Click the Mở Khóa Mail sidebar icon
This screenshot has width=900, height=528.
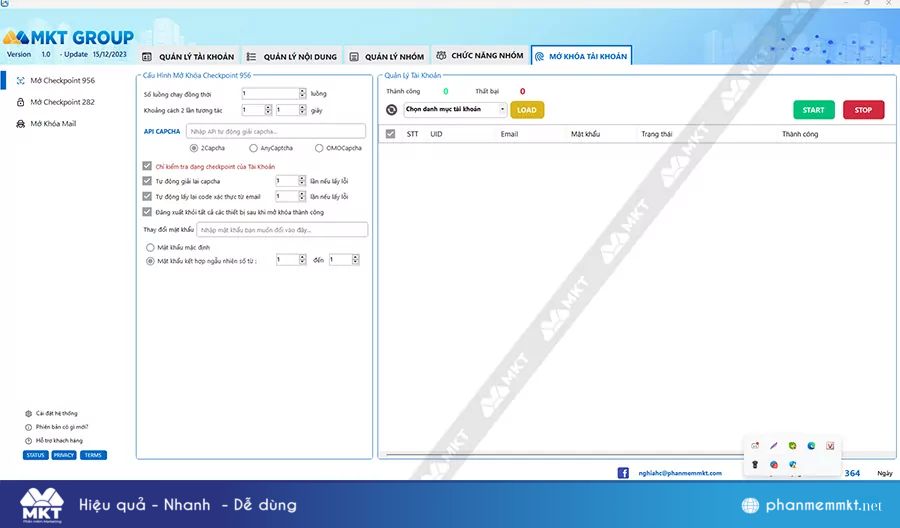(20, 124)
